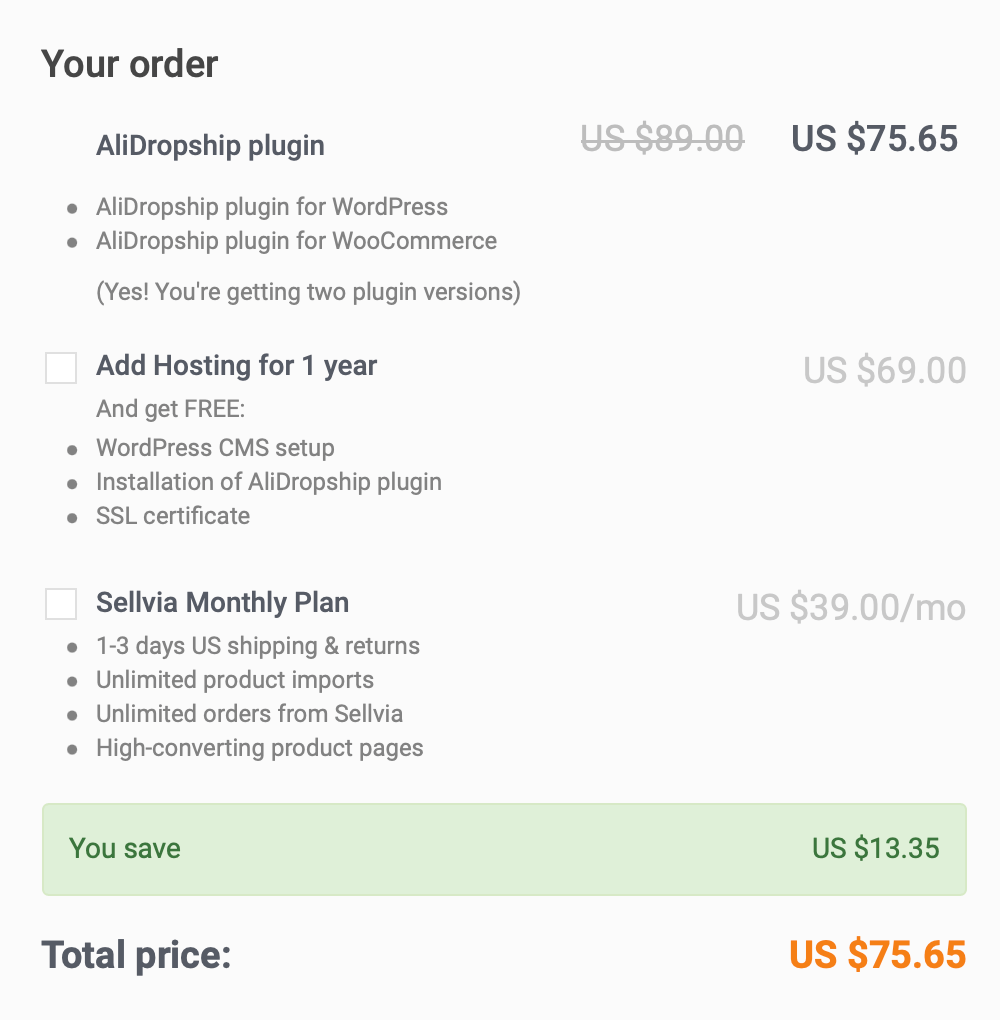Click the crossed-out US $89.00 price
Screen dimensions: 1000x1020
coord(664,140)
